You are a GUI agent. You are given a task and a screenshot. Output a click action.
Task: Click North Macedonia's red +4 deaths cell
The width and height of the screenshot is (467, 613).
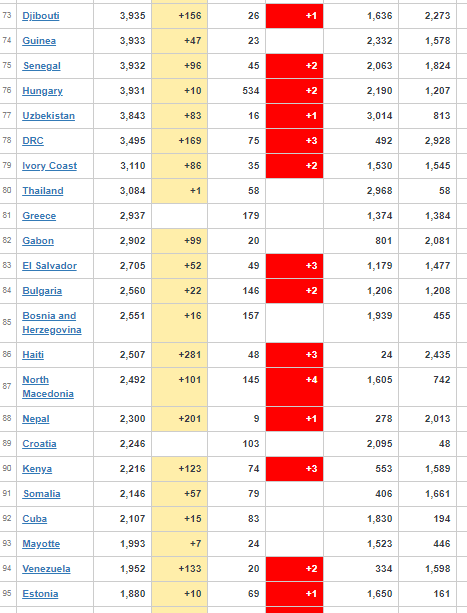coord(295,387)
